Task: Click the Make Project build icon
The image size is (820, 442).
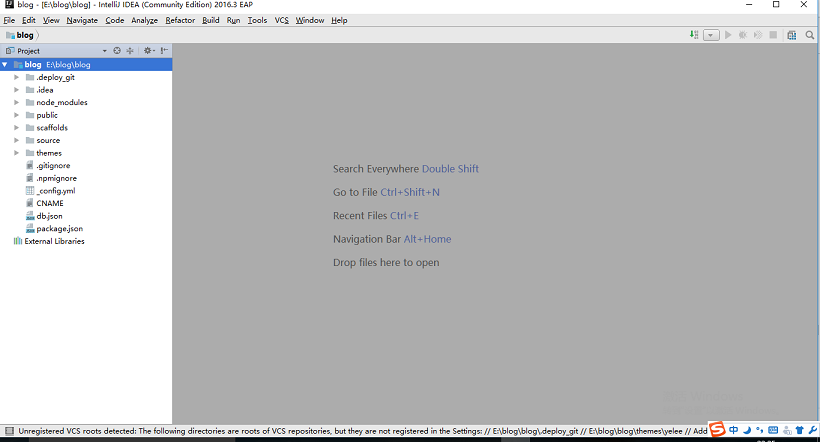Action: [694, 35]
